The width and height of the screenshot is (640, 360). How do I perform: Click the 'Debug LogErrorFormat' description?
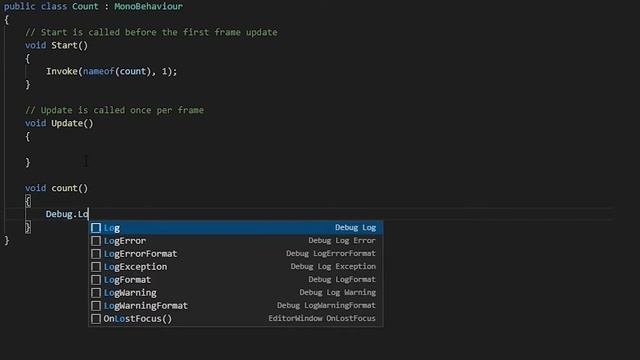(331, 253)
